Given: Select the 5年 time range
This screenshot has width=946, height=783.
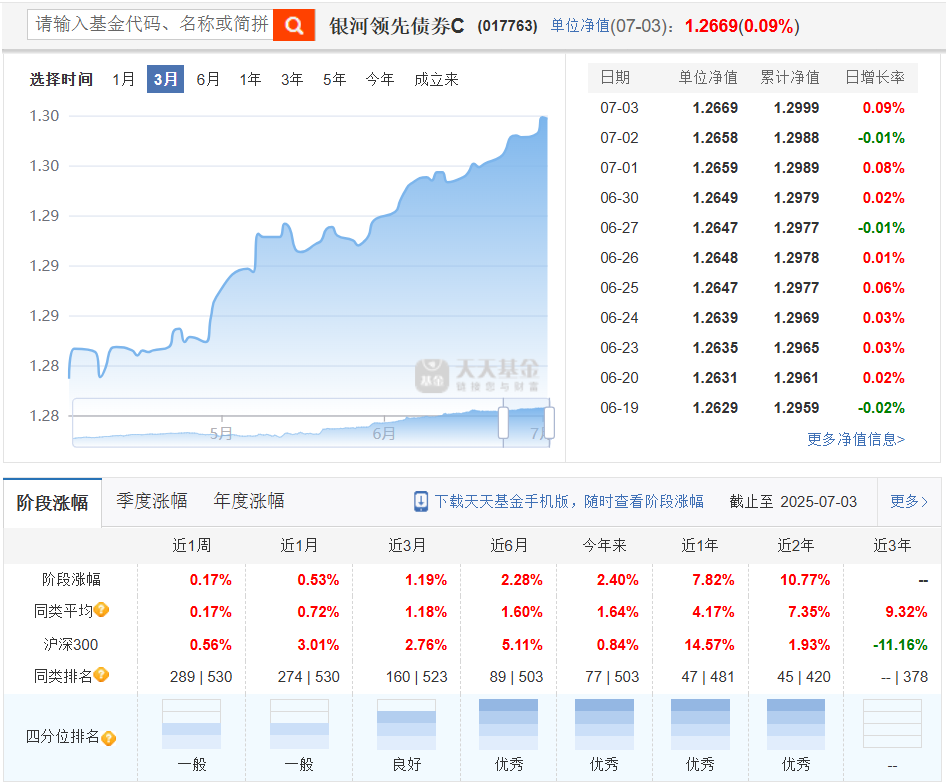Looking at the screenshot, I should point(334,79).
